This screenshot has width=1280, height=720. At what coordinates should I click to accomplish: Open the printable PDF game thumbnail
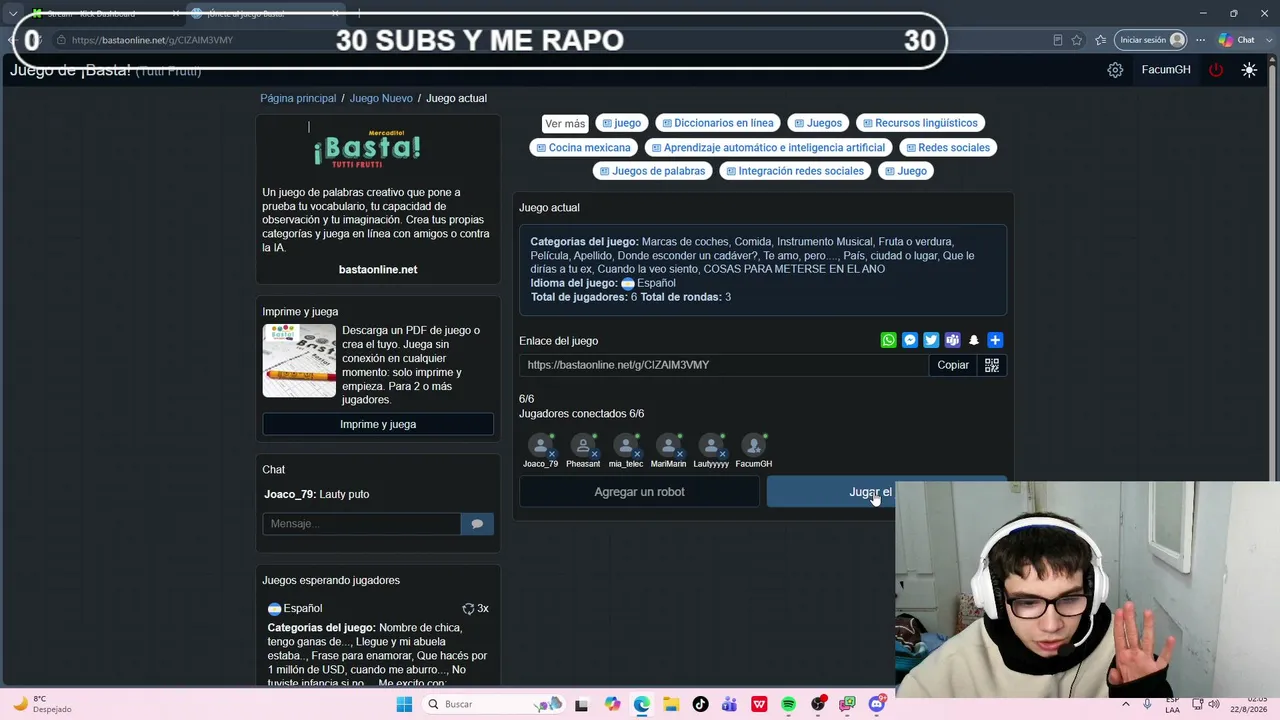click(x=299, y=360)
